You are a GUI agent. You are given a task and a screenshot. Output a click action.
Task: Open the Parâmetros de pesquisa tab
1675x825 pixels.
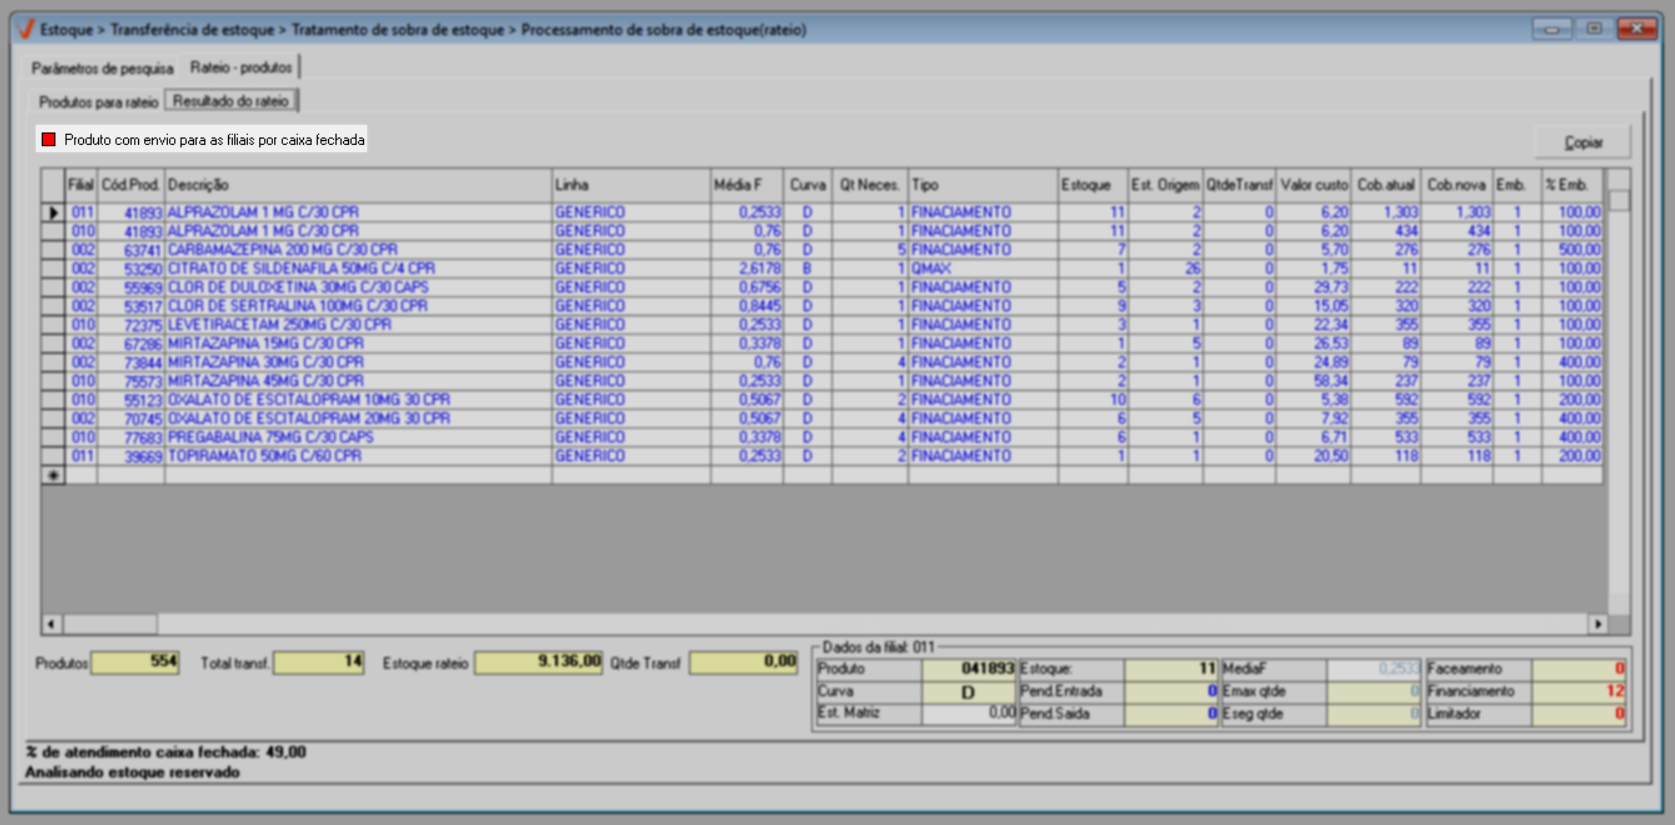coord(102,69)
